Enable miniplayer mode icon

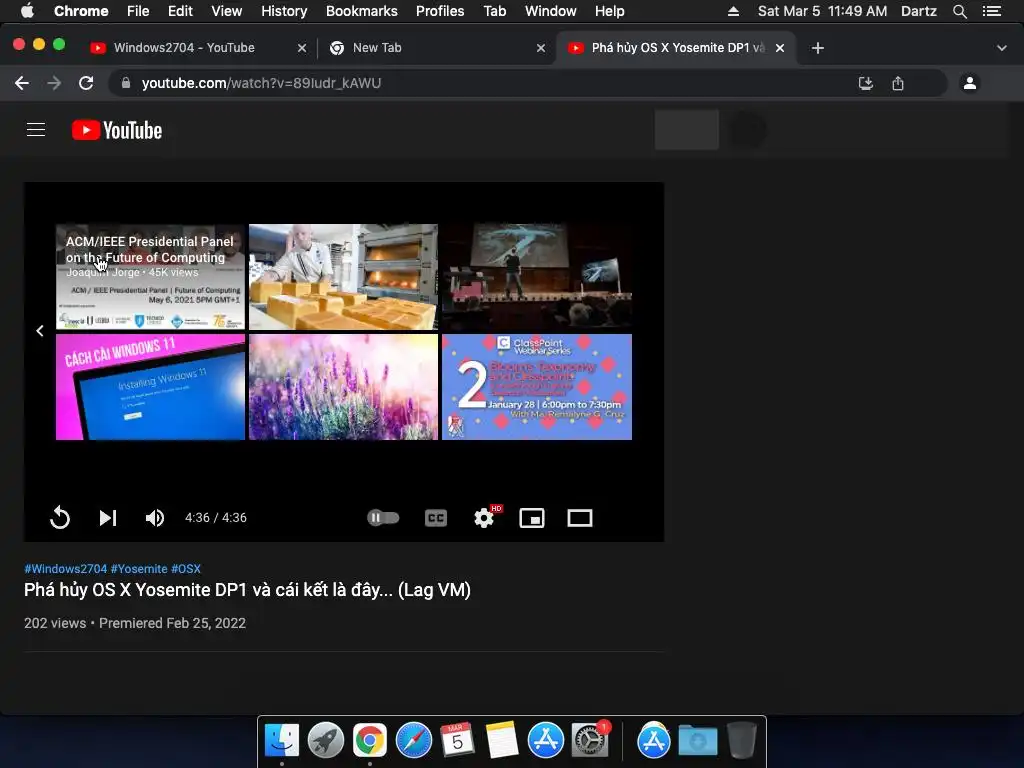pyautogui.click(x=532, y=518)
